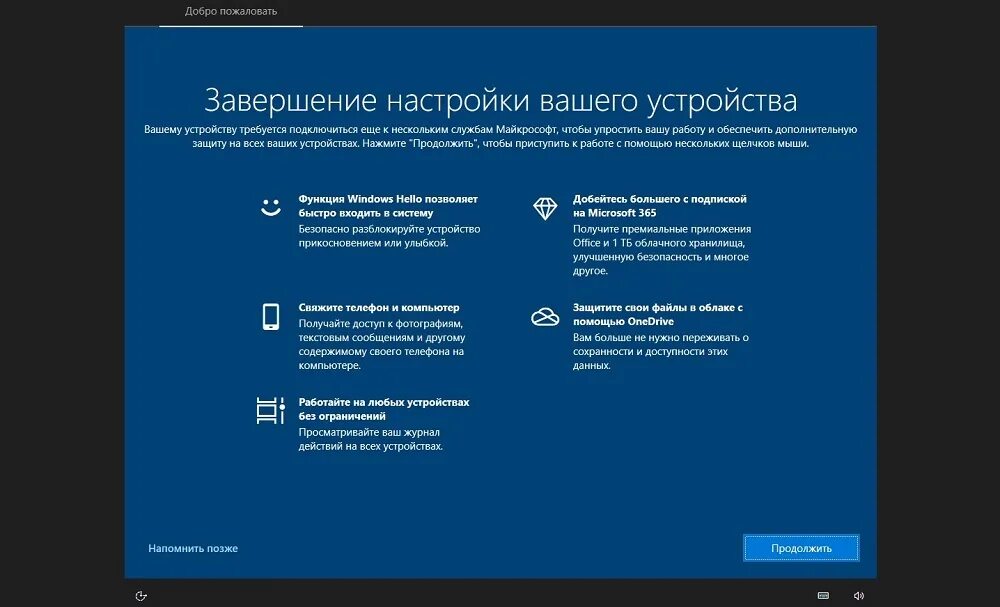Click the multi-device icon for cross-device work
The image size is (1000, 607).
coord(267,408)
